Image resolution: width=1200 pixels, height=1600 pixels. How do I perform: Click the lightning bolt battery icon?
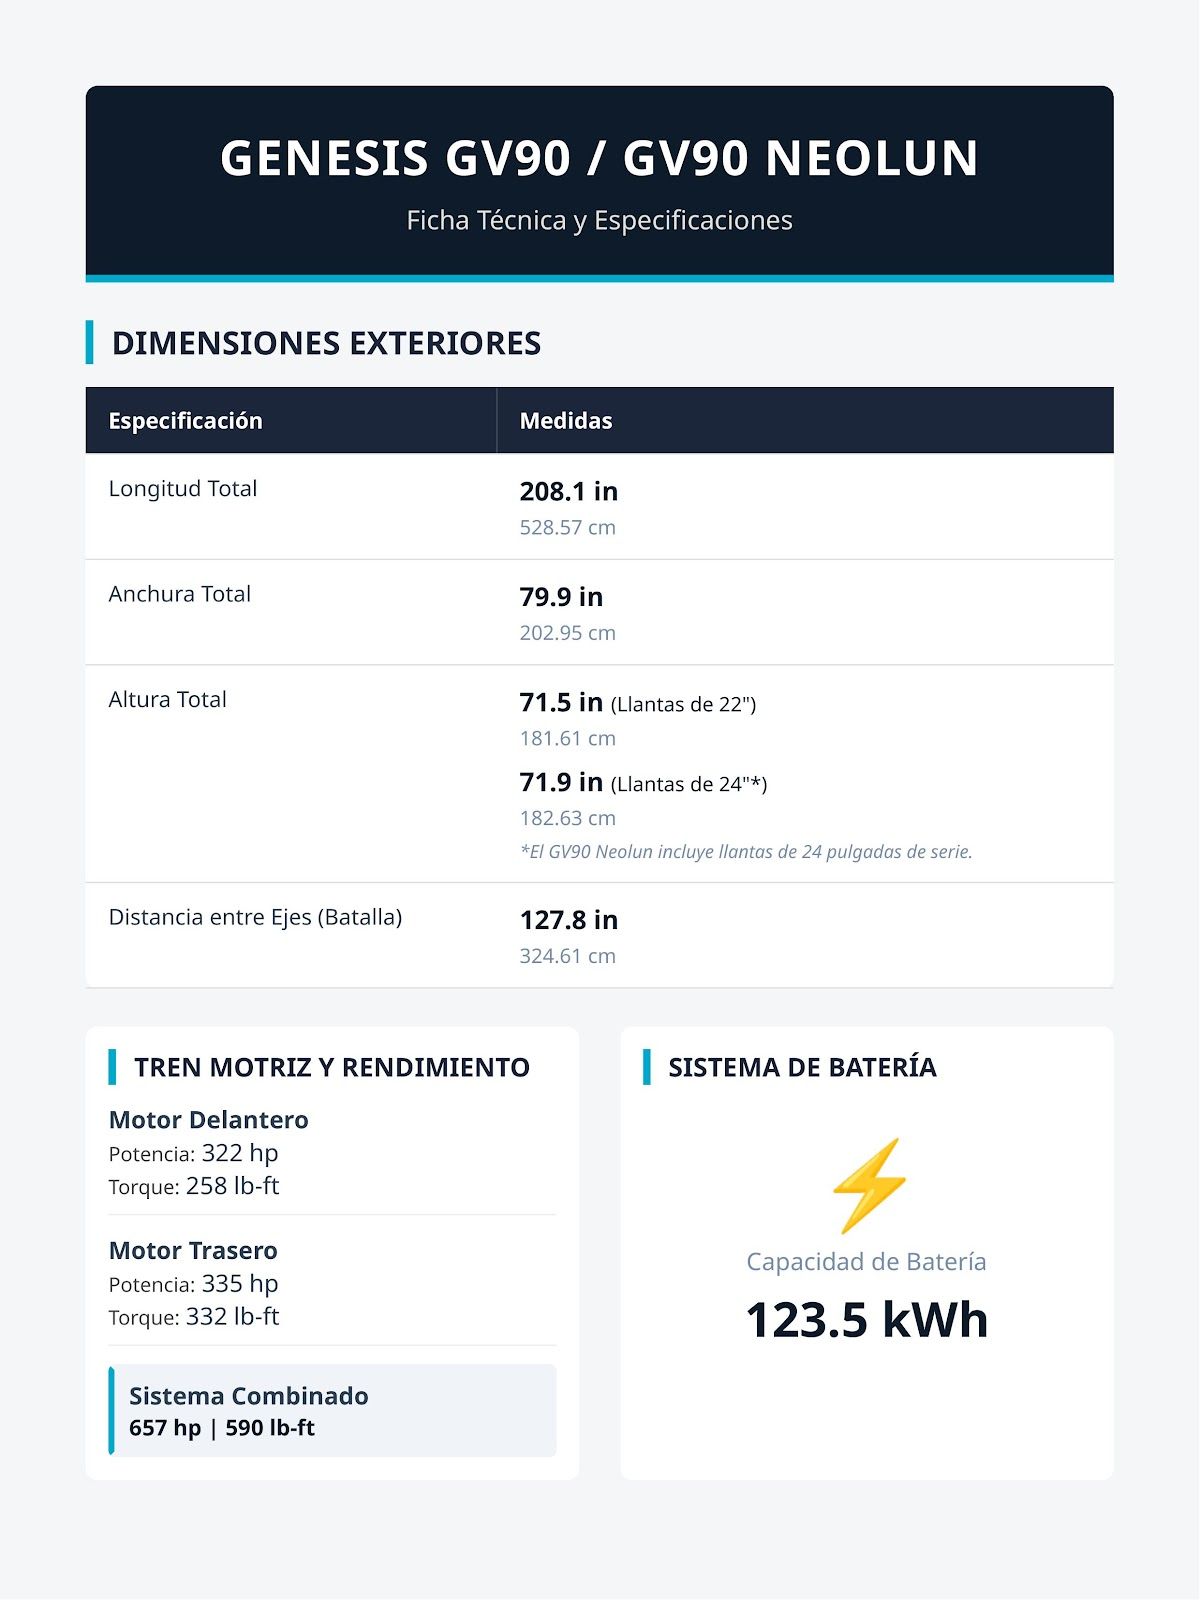pos(868,1185)
